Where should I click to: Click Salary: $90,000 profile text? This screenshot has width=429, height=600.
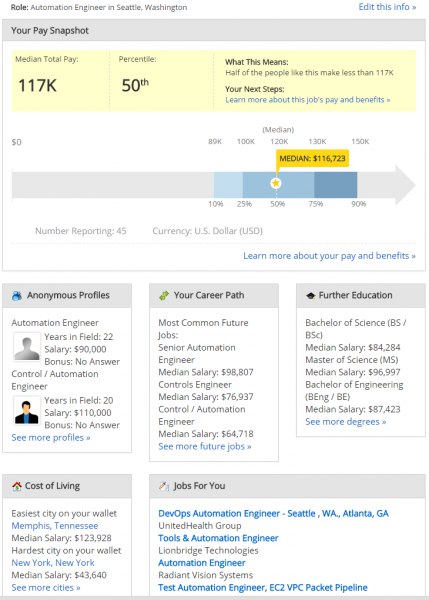75,349
